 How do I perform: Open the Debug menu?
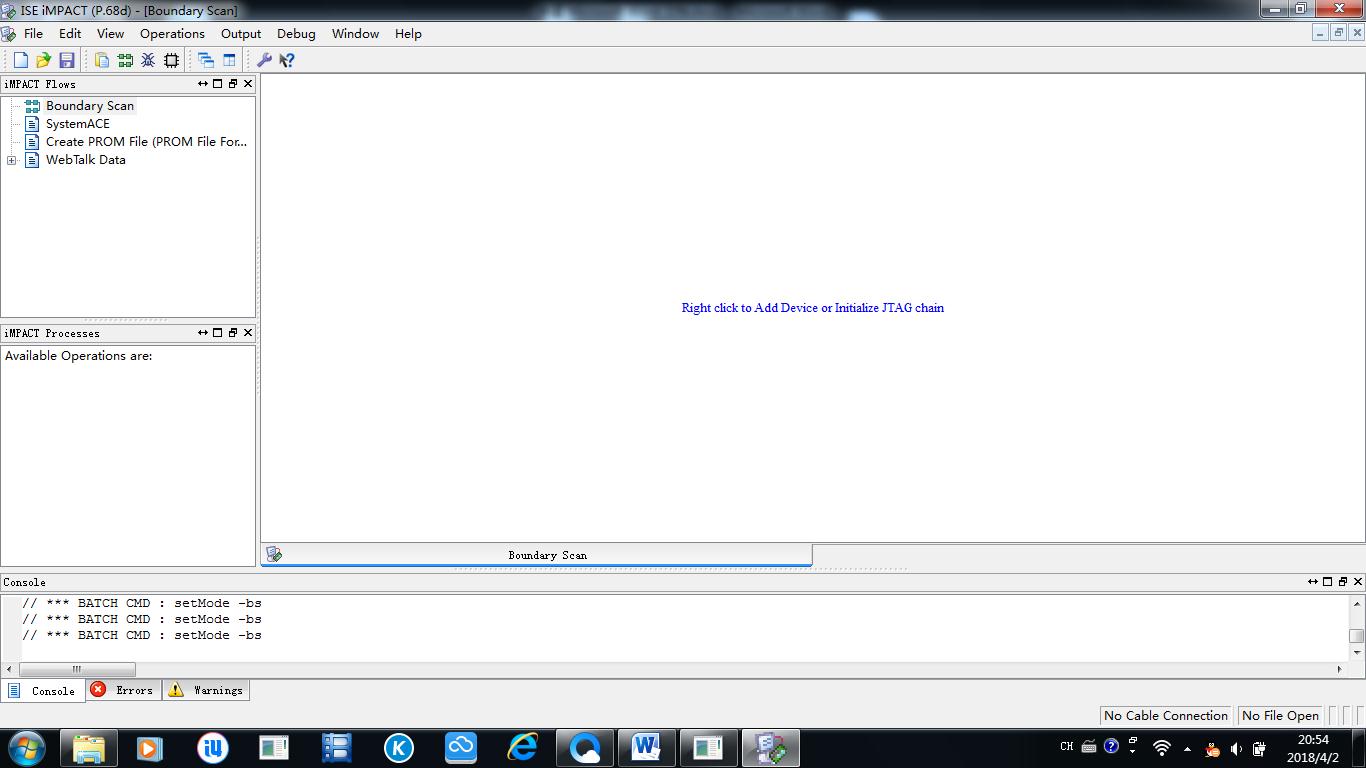click(x=296, y=33)
